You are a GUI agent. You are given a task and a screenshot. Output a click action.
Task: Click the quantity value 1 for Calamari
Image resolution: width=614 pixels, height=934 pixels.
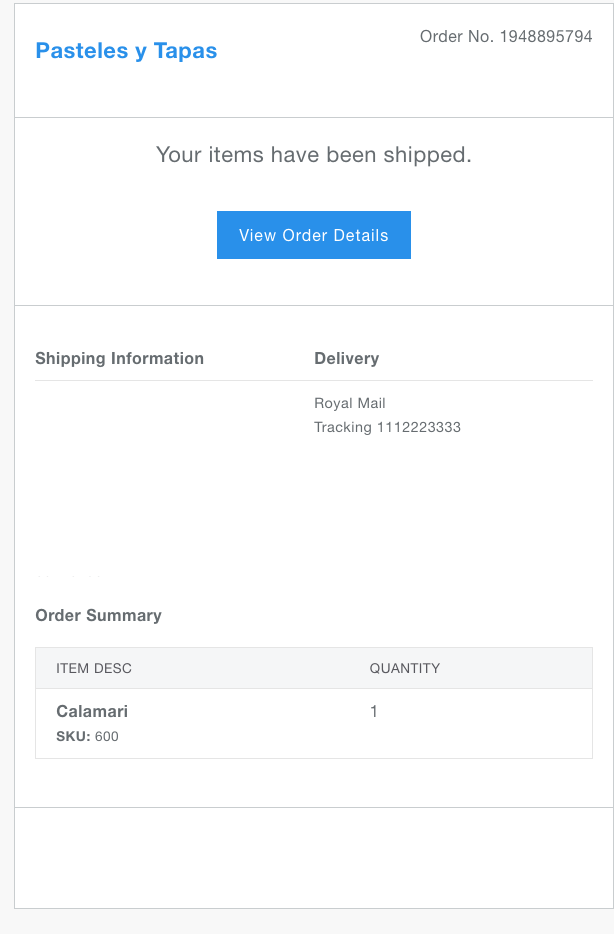tap(374, 711)
